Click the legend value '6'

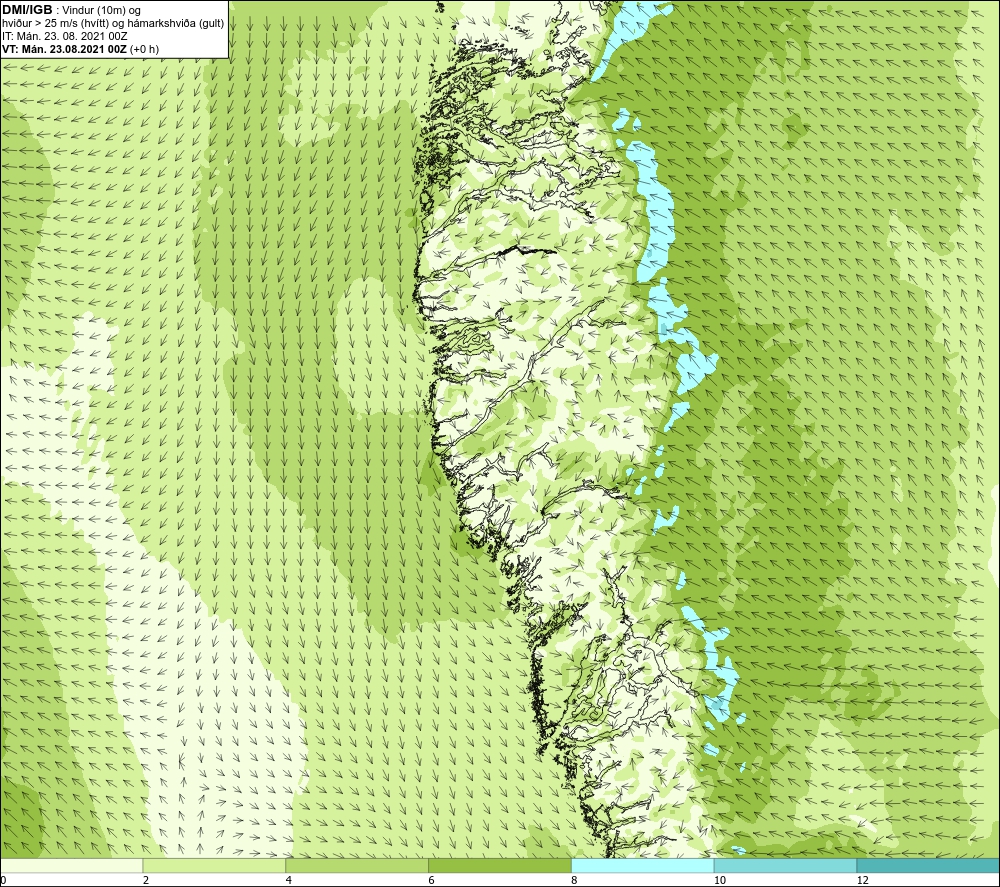click(x=432, y=880)
